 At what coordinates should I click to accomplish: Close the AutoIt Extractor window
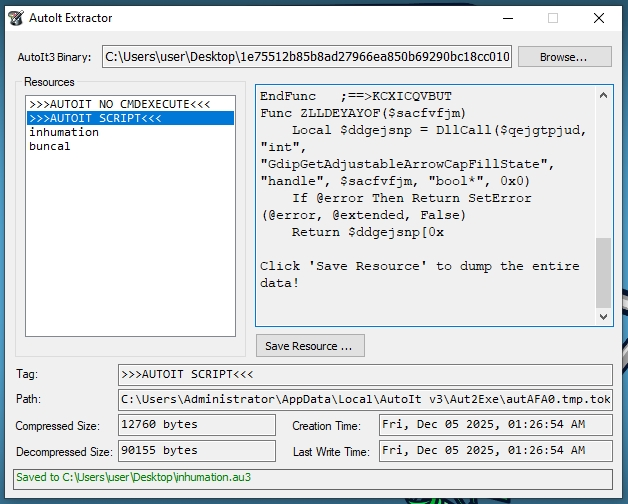(x=599, y=18)
